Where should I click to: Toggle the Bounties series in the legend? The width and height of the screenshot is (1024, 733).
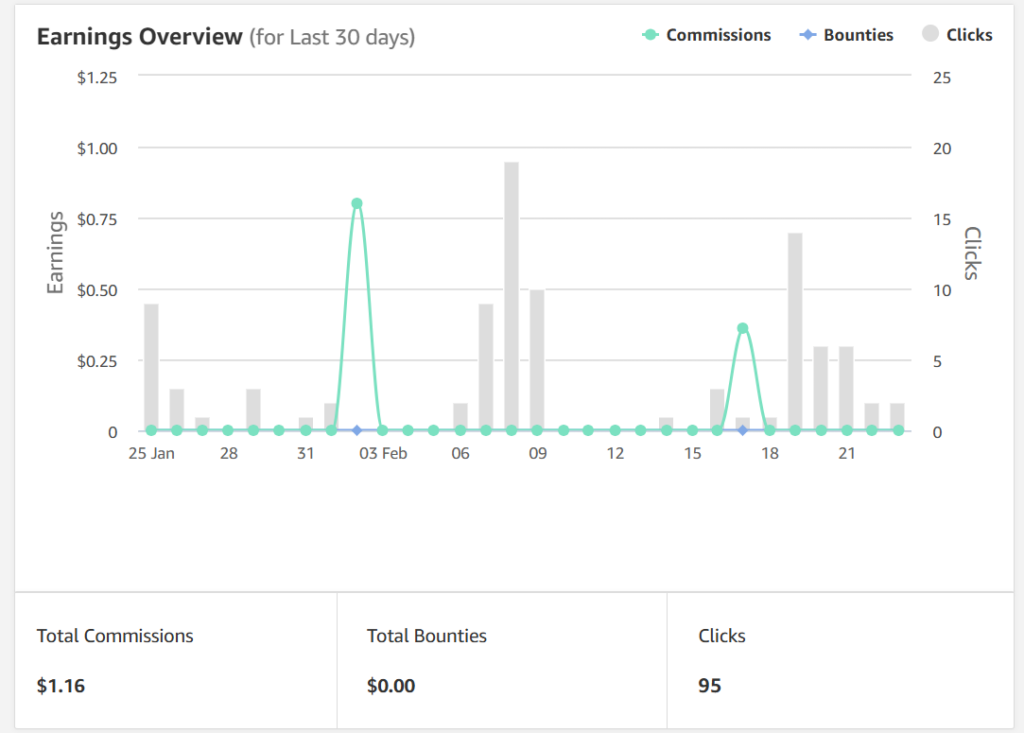coord(857,35)
